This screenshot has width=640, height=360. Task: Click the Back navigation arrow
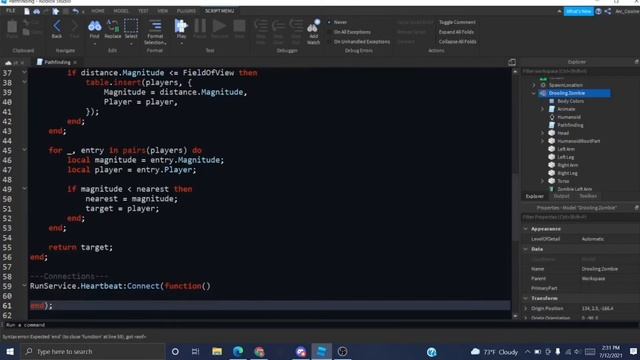click(x=57, y=27)
